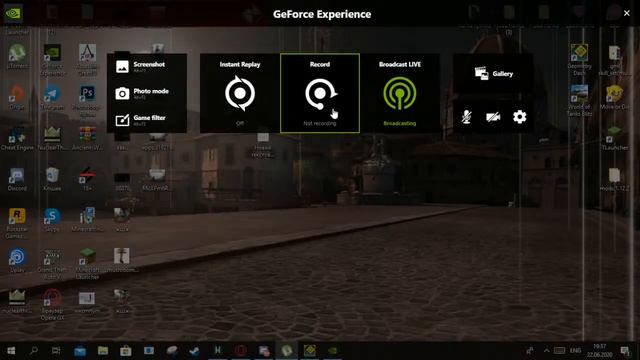This screenshot has width=640, height=360.
Task: Open the Instant Replay panel
Action: pos(240,93)
